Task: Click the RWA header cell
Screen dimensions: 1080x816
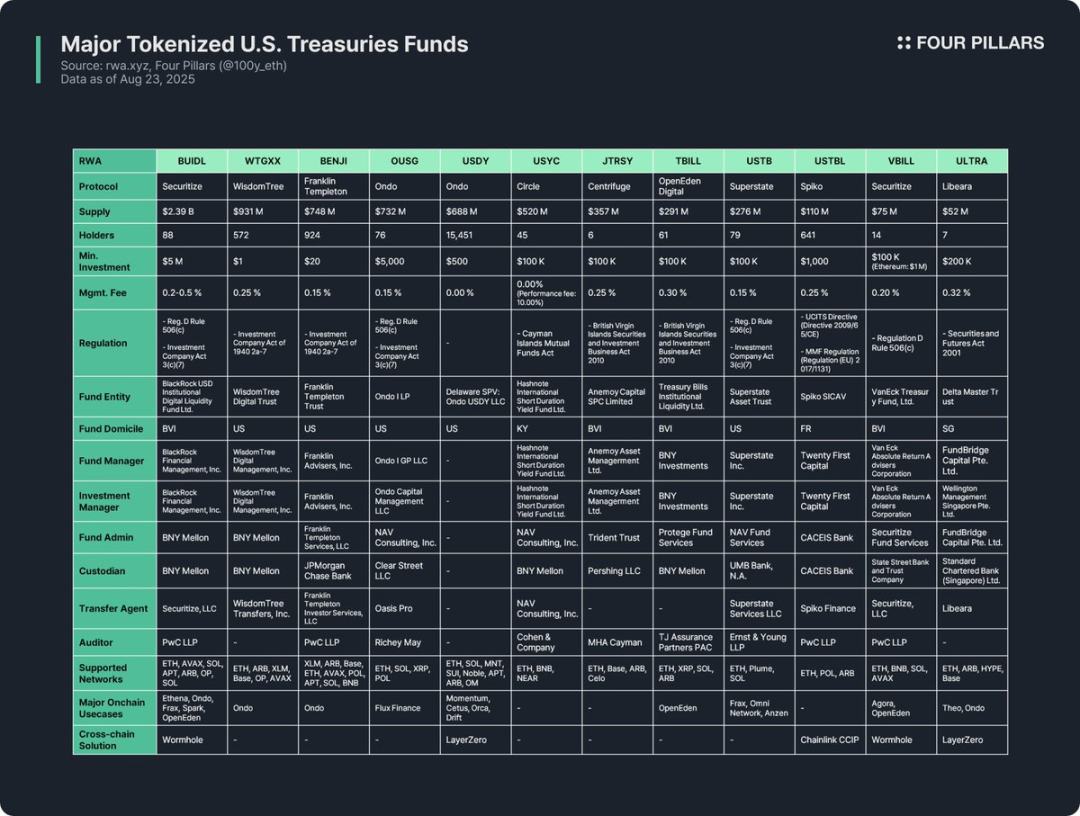Action: pyautogui.click(x=90, y=161)
